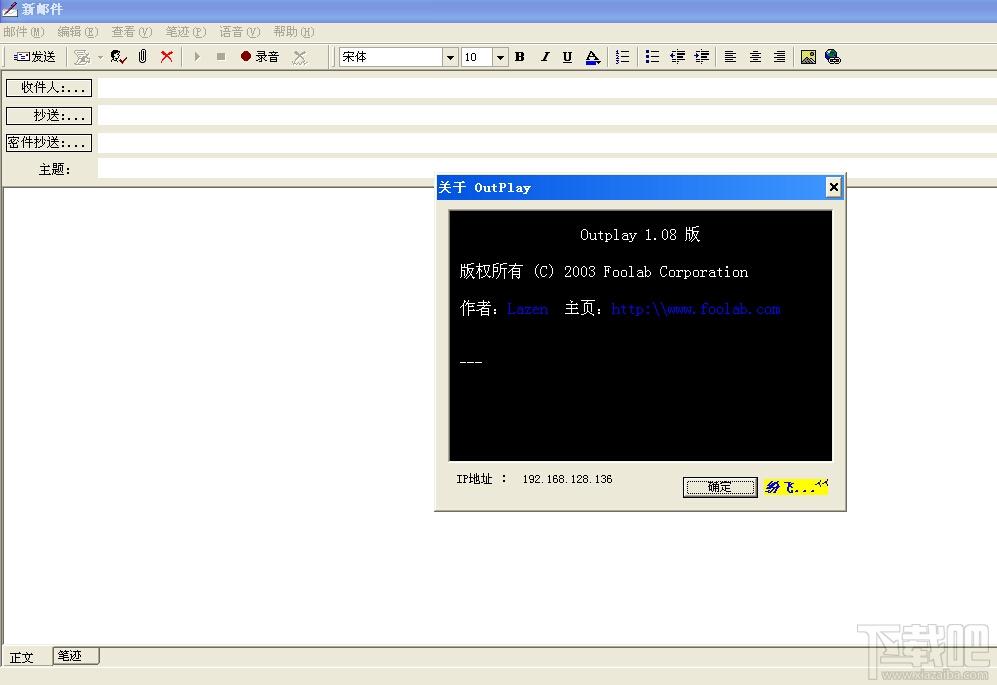Open the 宋体 font name dropdown
Image resolution: width=997 pixels, height=685 pixels.
click(x=450, y=57)
